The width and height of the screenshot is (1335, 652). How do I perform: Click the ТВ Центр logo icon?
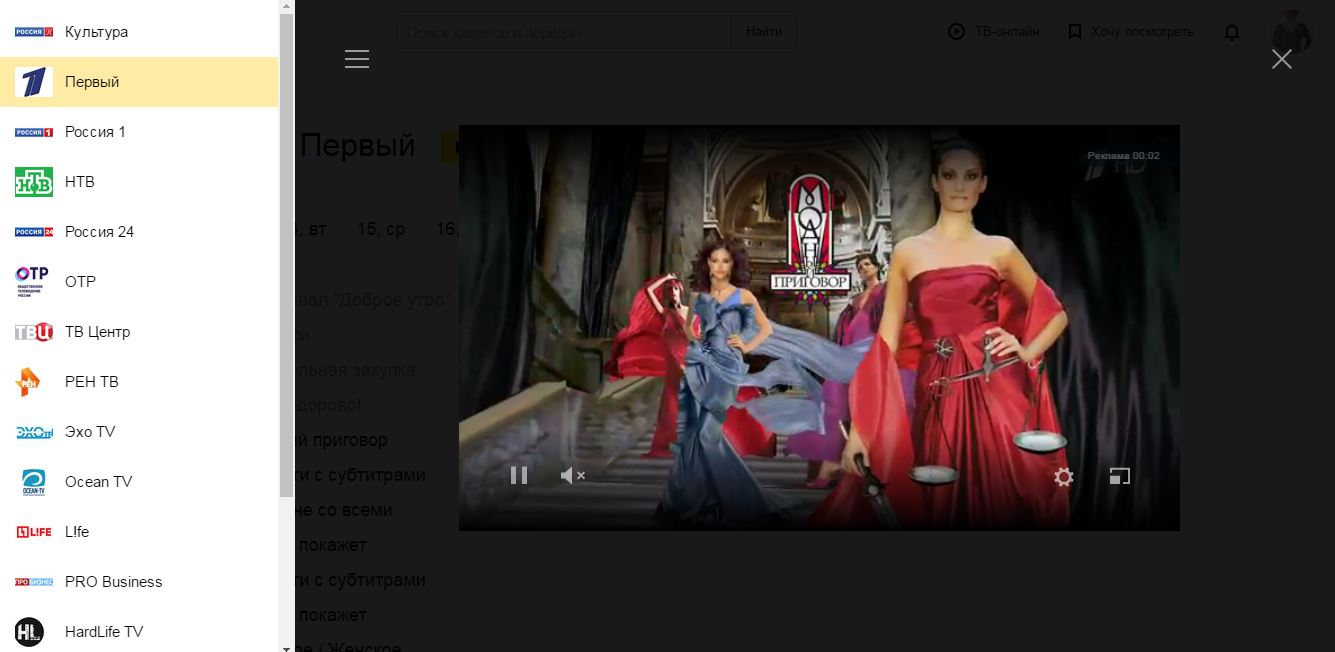34,332
